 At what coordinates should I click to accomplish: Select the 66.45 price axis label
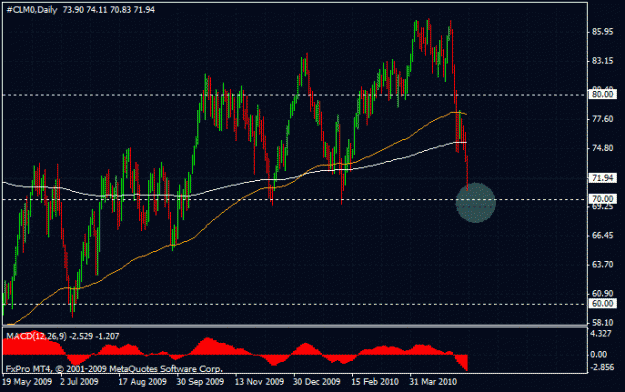coord(603,236)
